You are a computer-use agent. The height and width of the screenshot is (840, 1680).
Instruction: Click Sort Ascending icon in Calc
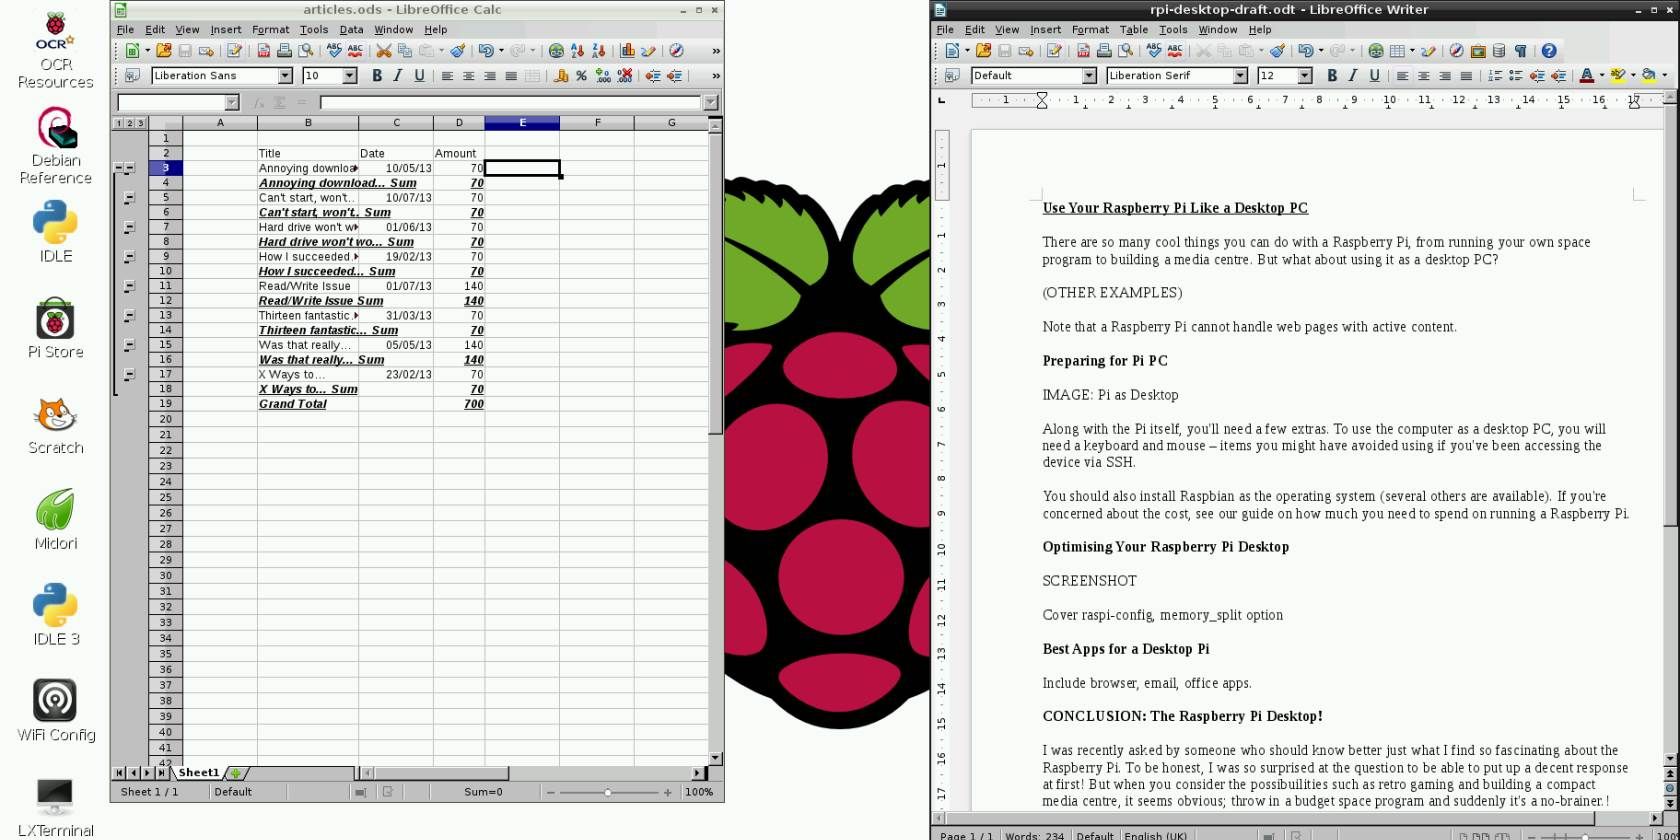tap(577, 50)
